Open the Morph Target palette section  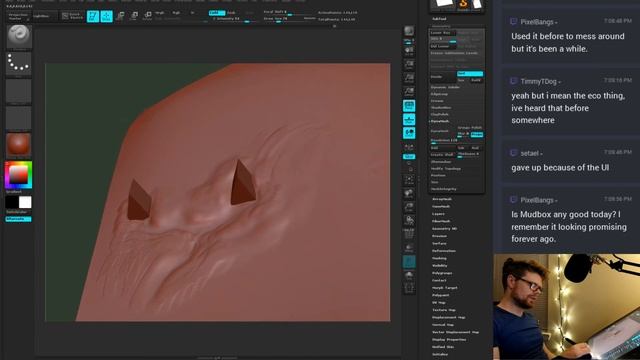[445, 288]
